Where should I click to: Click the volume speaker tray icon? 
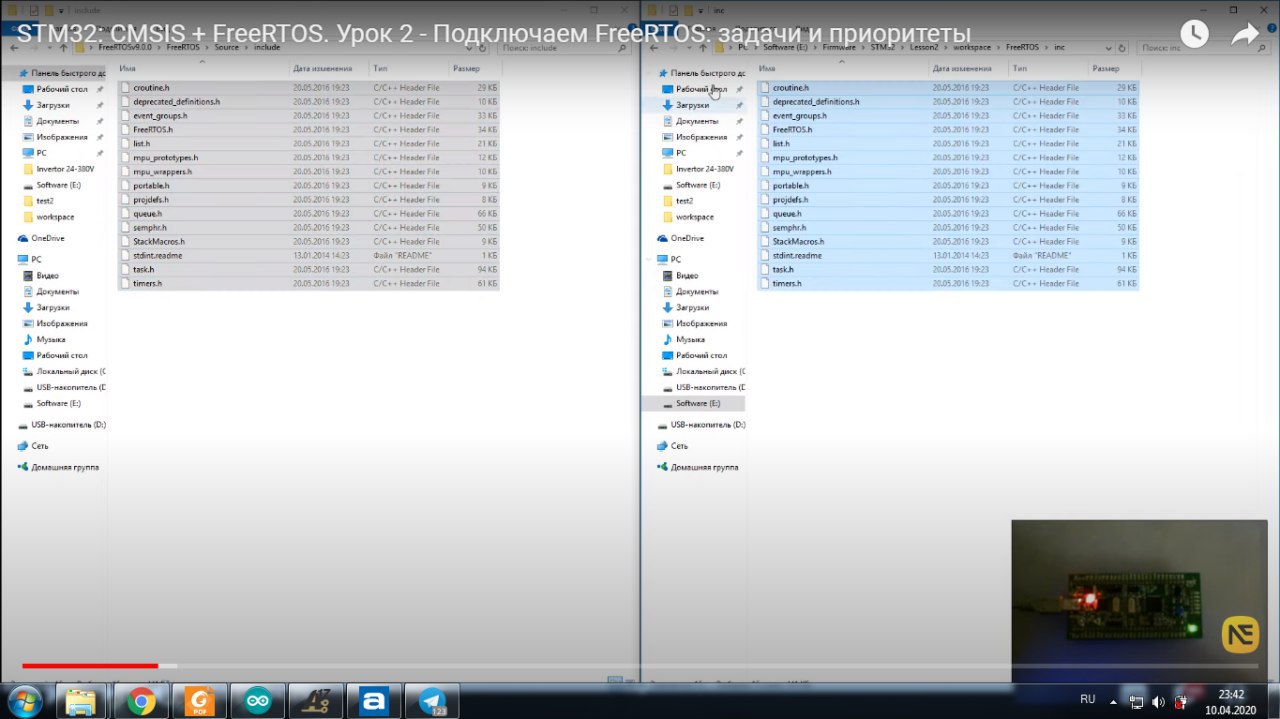tap(1158, 701)
